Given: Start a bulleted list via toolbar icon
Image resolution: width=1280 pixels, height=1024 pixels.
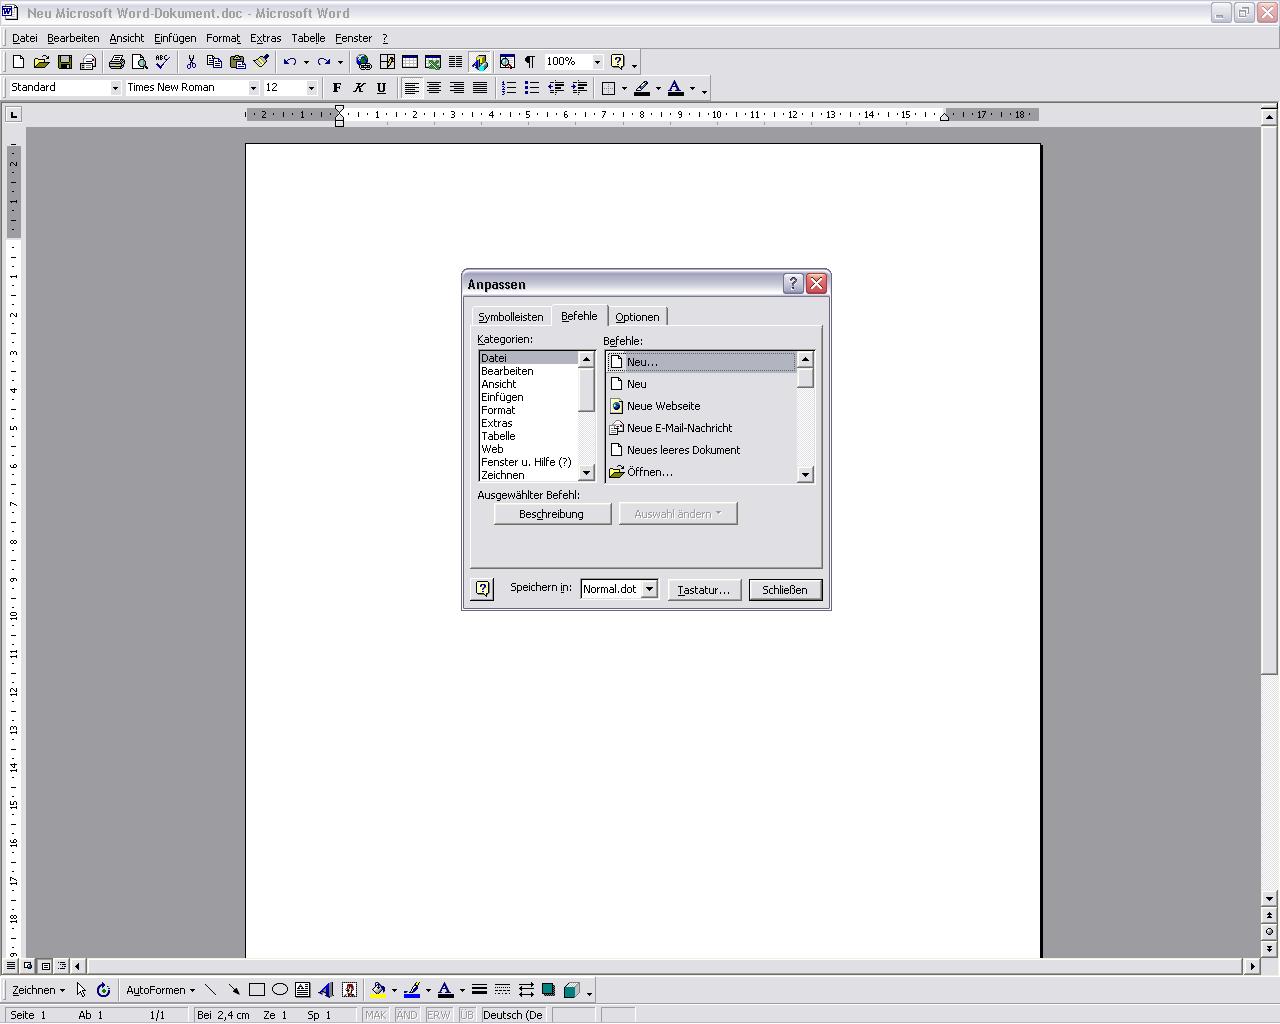Looking at the screenshot, I should pyautogui.click(x=532, y=88).
